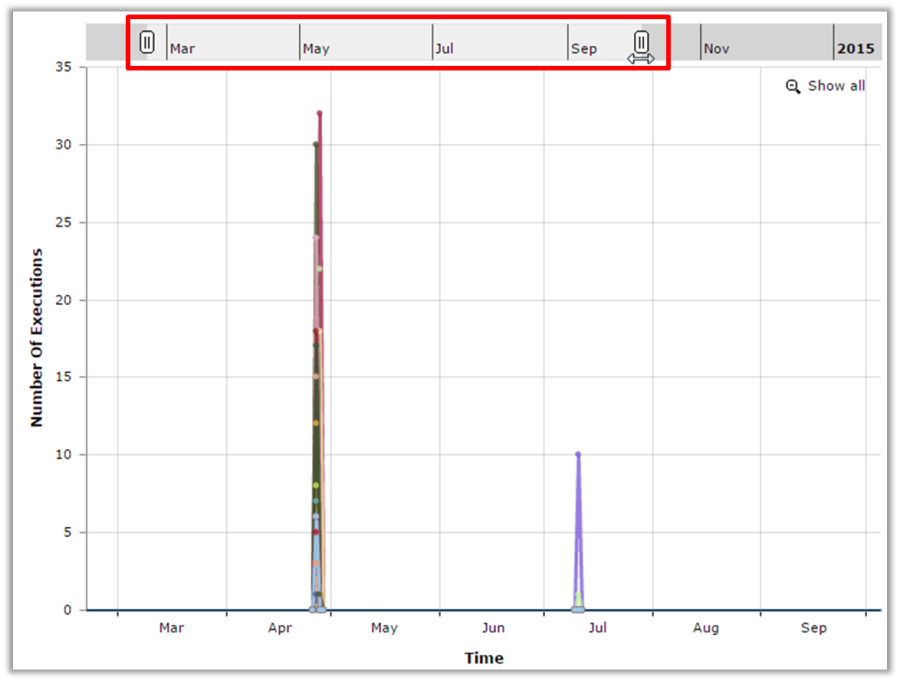Select the Nov section in the range navigator

[717, 48]
